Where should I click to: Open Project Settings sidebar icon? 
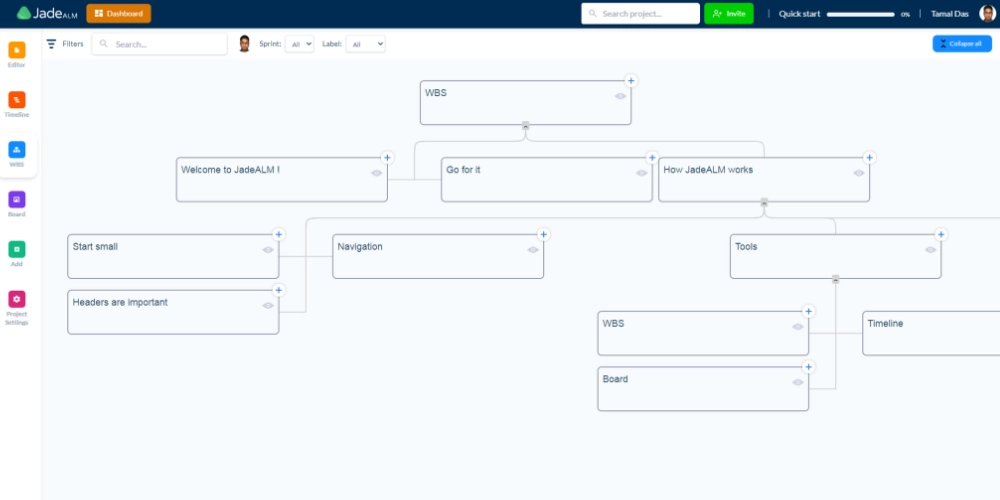click(17, 299)
